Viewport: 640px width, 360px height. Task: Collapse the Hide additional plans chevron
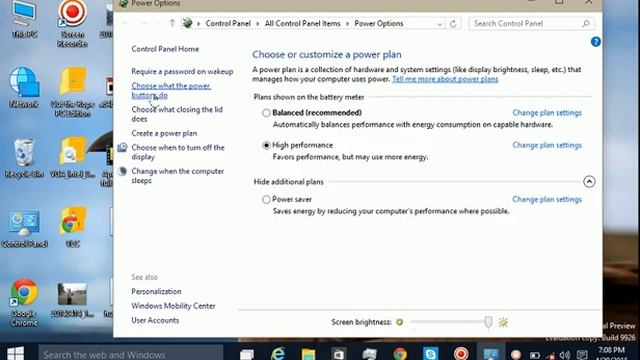coord(589,182)
